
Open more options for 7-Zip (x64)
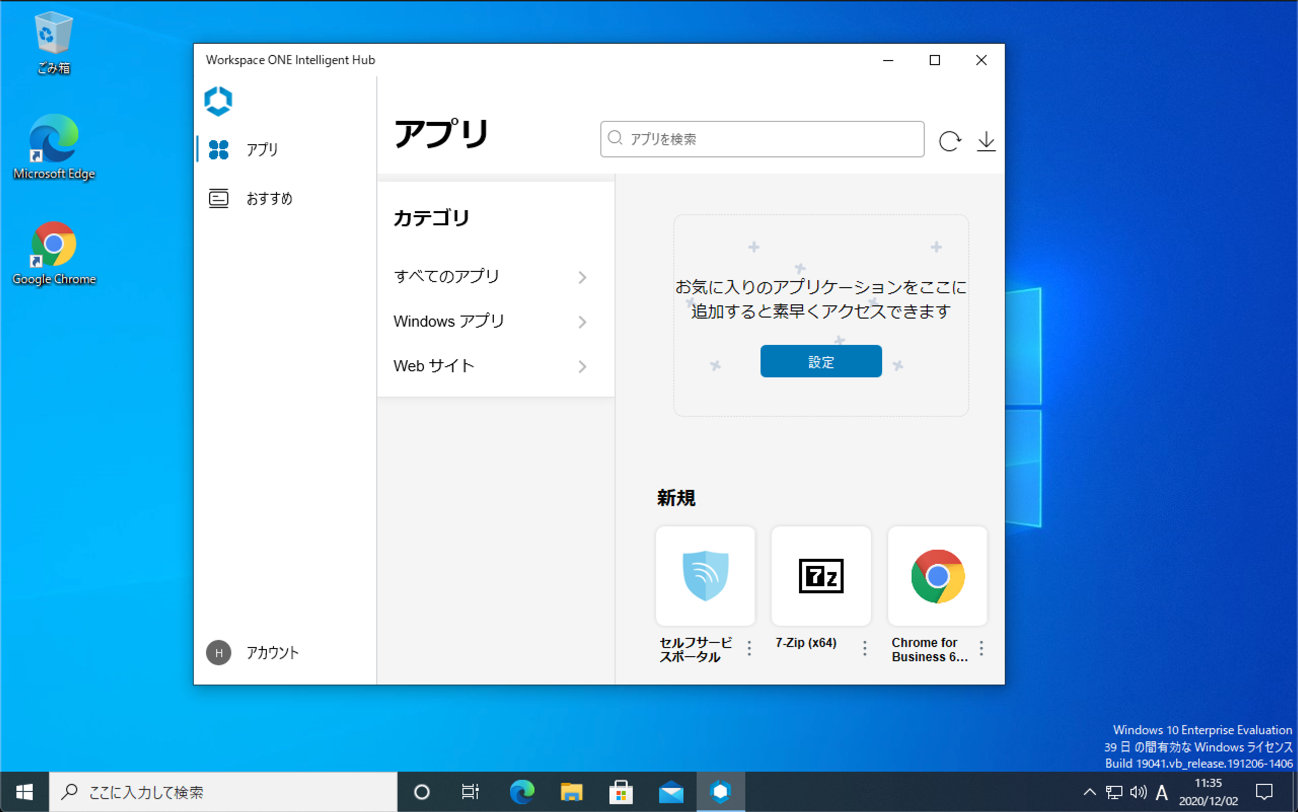(x=865, y=649)
